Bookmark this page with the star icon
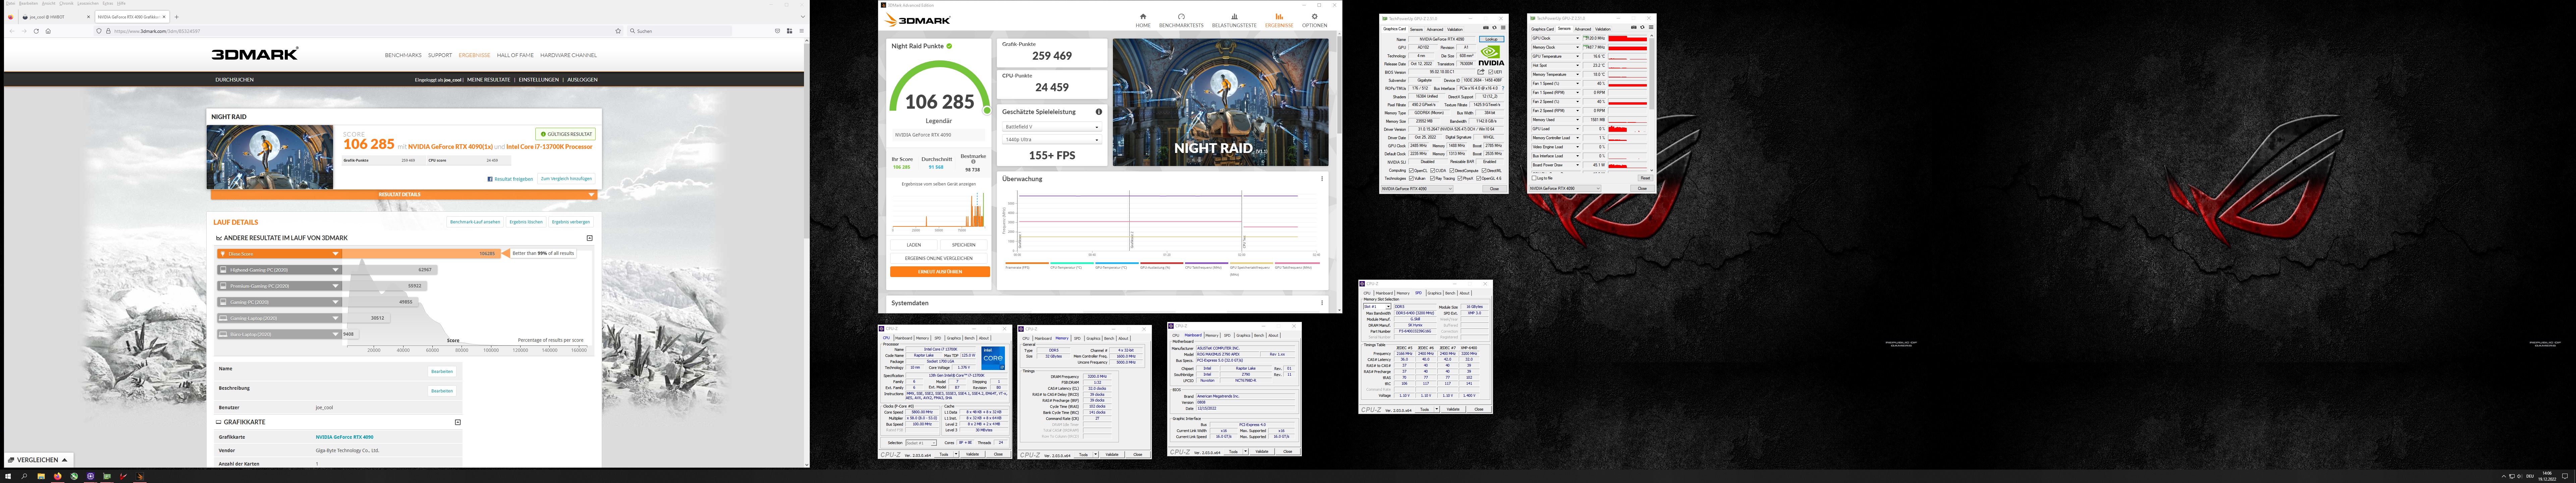This screenshot has width=2576, height=483. (618, 31)
